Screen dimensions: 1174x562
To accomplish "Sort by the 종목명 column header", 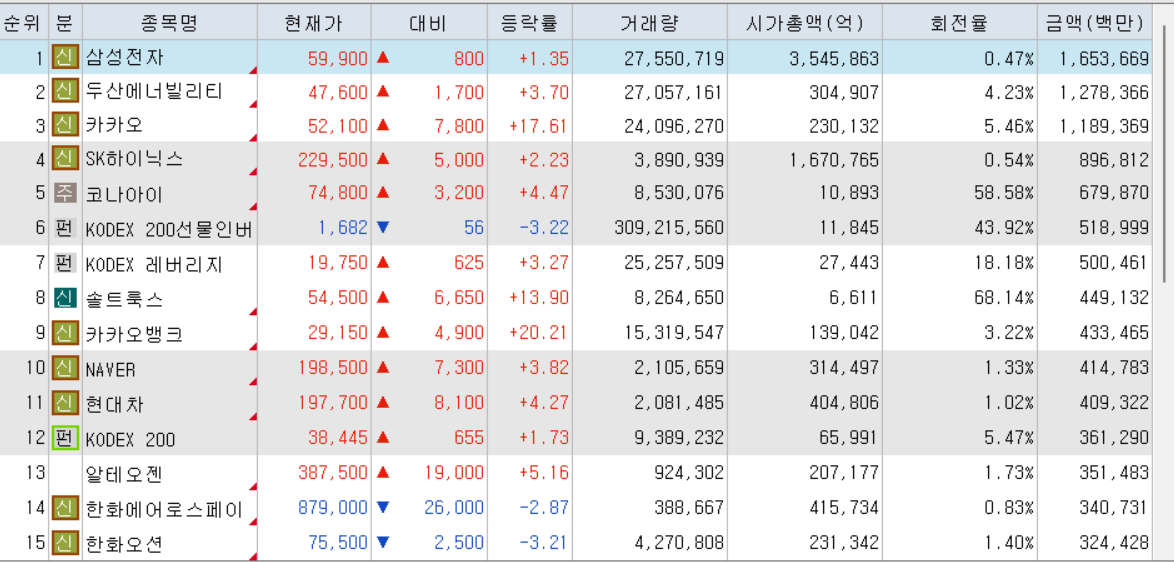I will pyautogui.click(x=169, y=23).
